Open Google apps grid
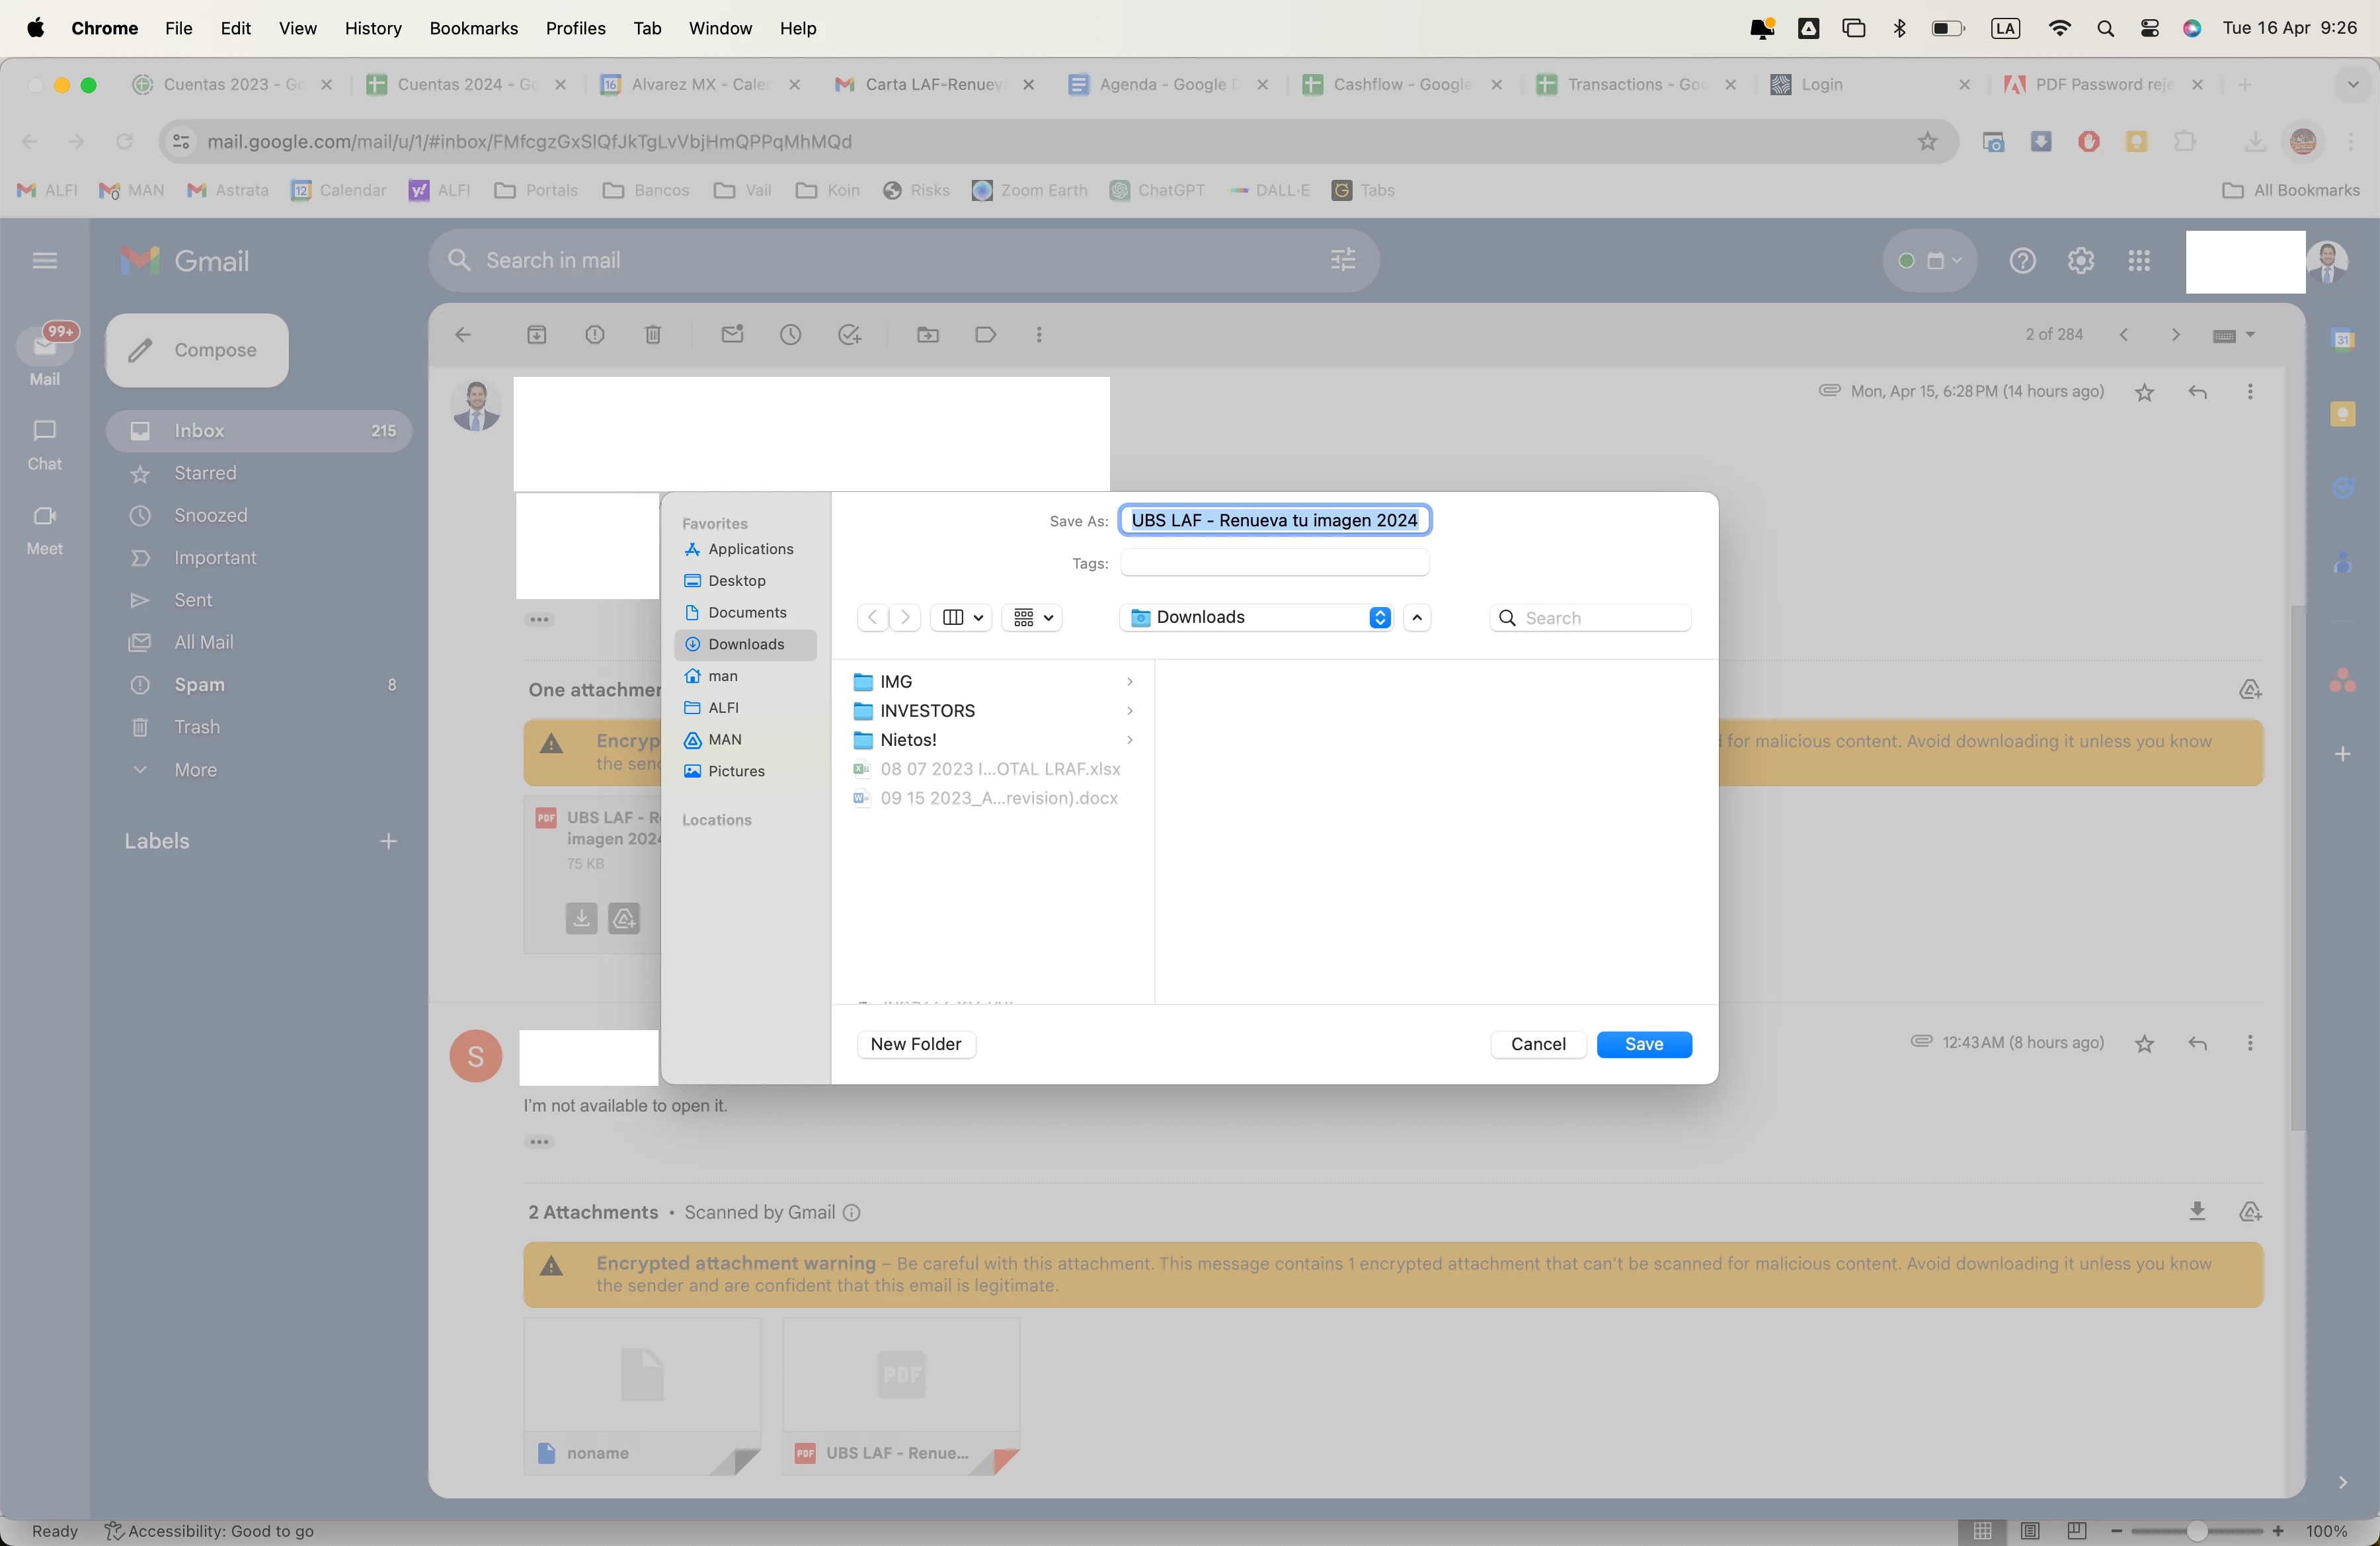The image size is (2380, 1546). (2138, 261)
